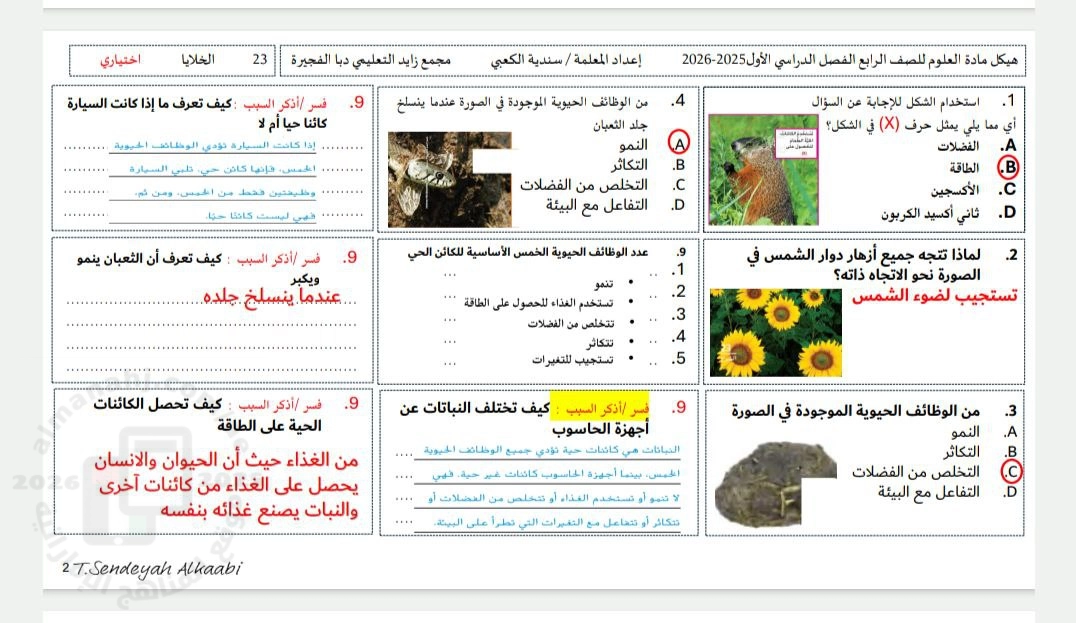The image size is (1076, 623).
Task: Select circled answer C التخلص من الفضلات in question 3
Action: point(1010,471)
